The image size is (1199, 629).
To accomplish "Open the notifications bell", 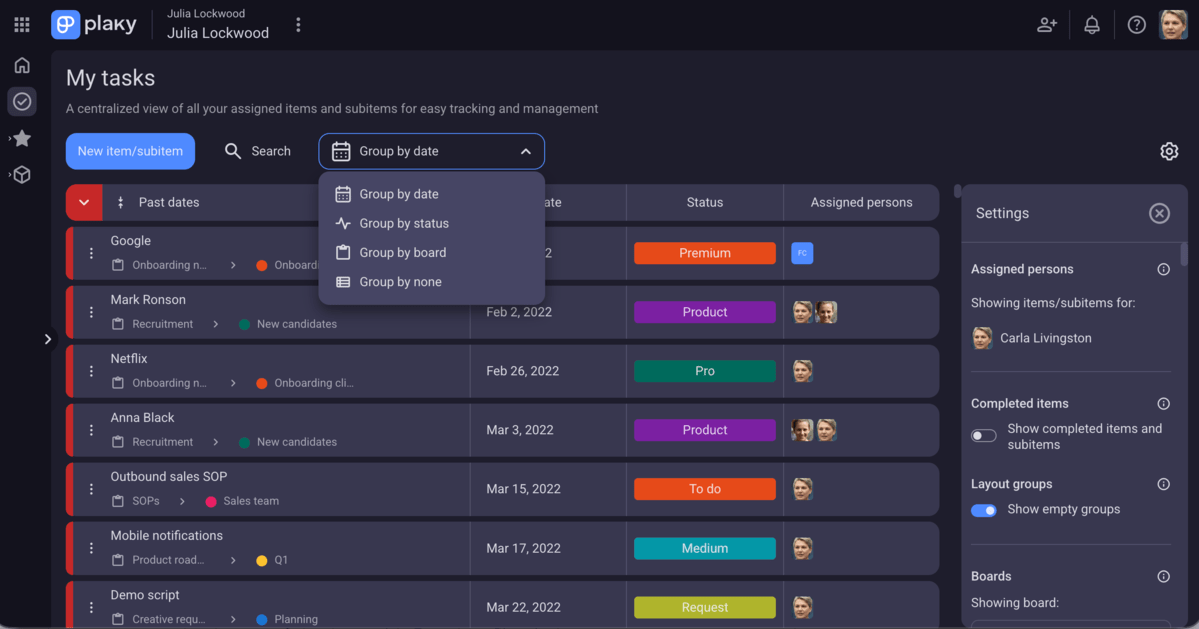I will [1091, 24].
